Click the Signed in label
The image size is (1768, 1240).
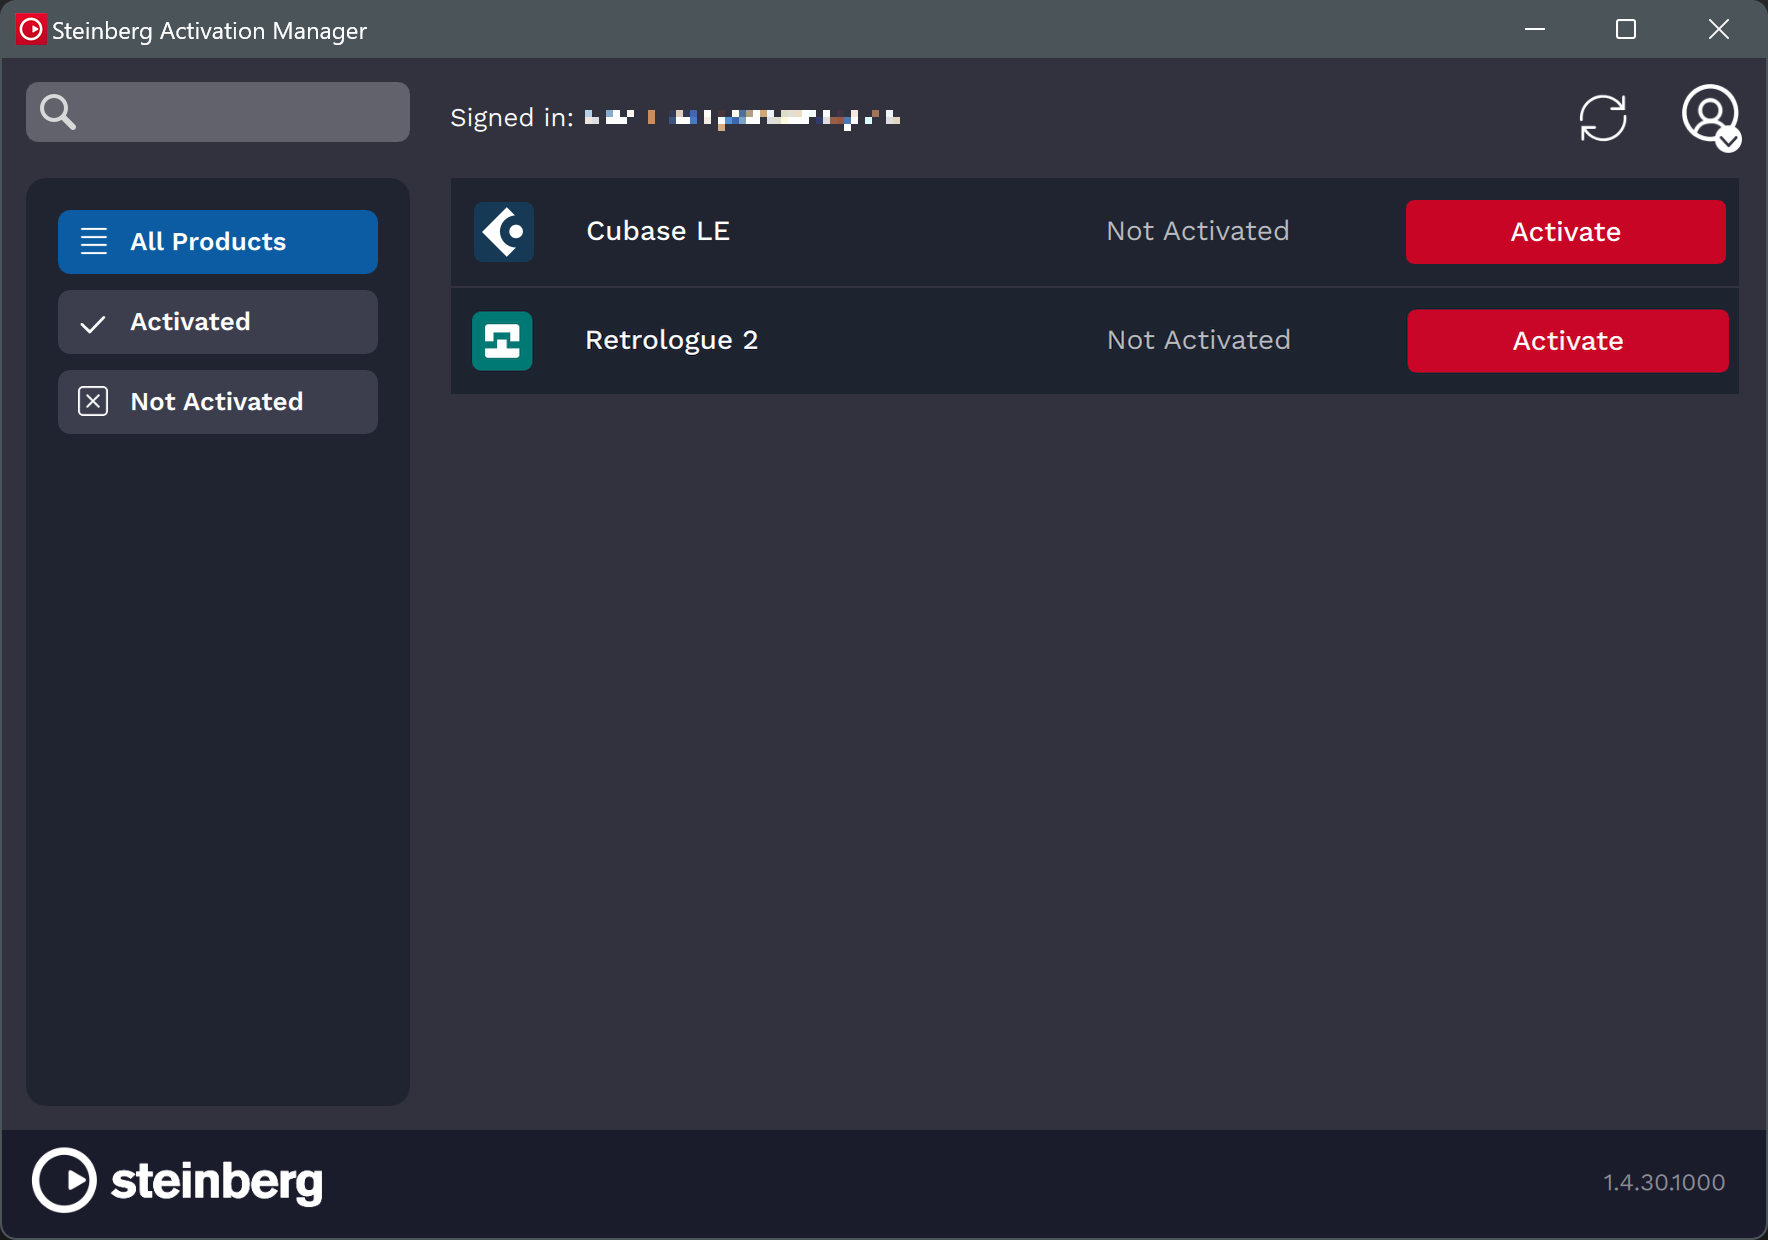[512, 118]
